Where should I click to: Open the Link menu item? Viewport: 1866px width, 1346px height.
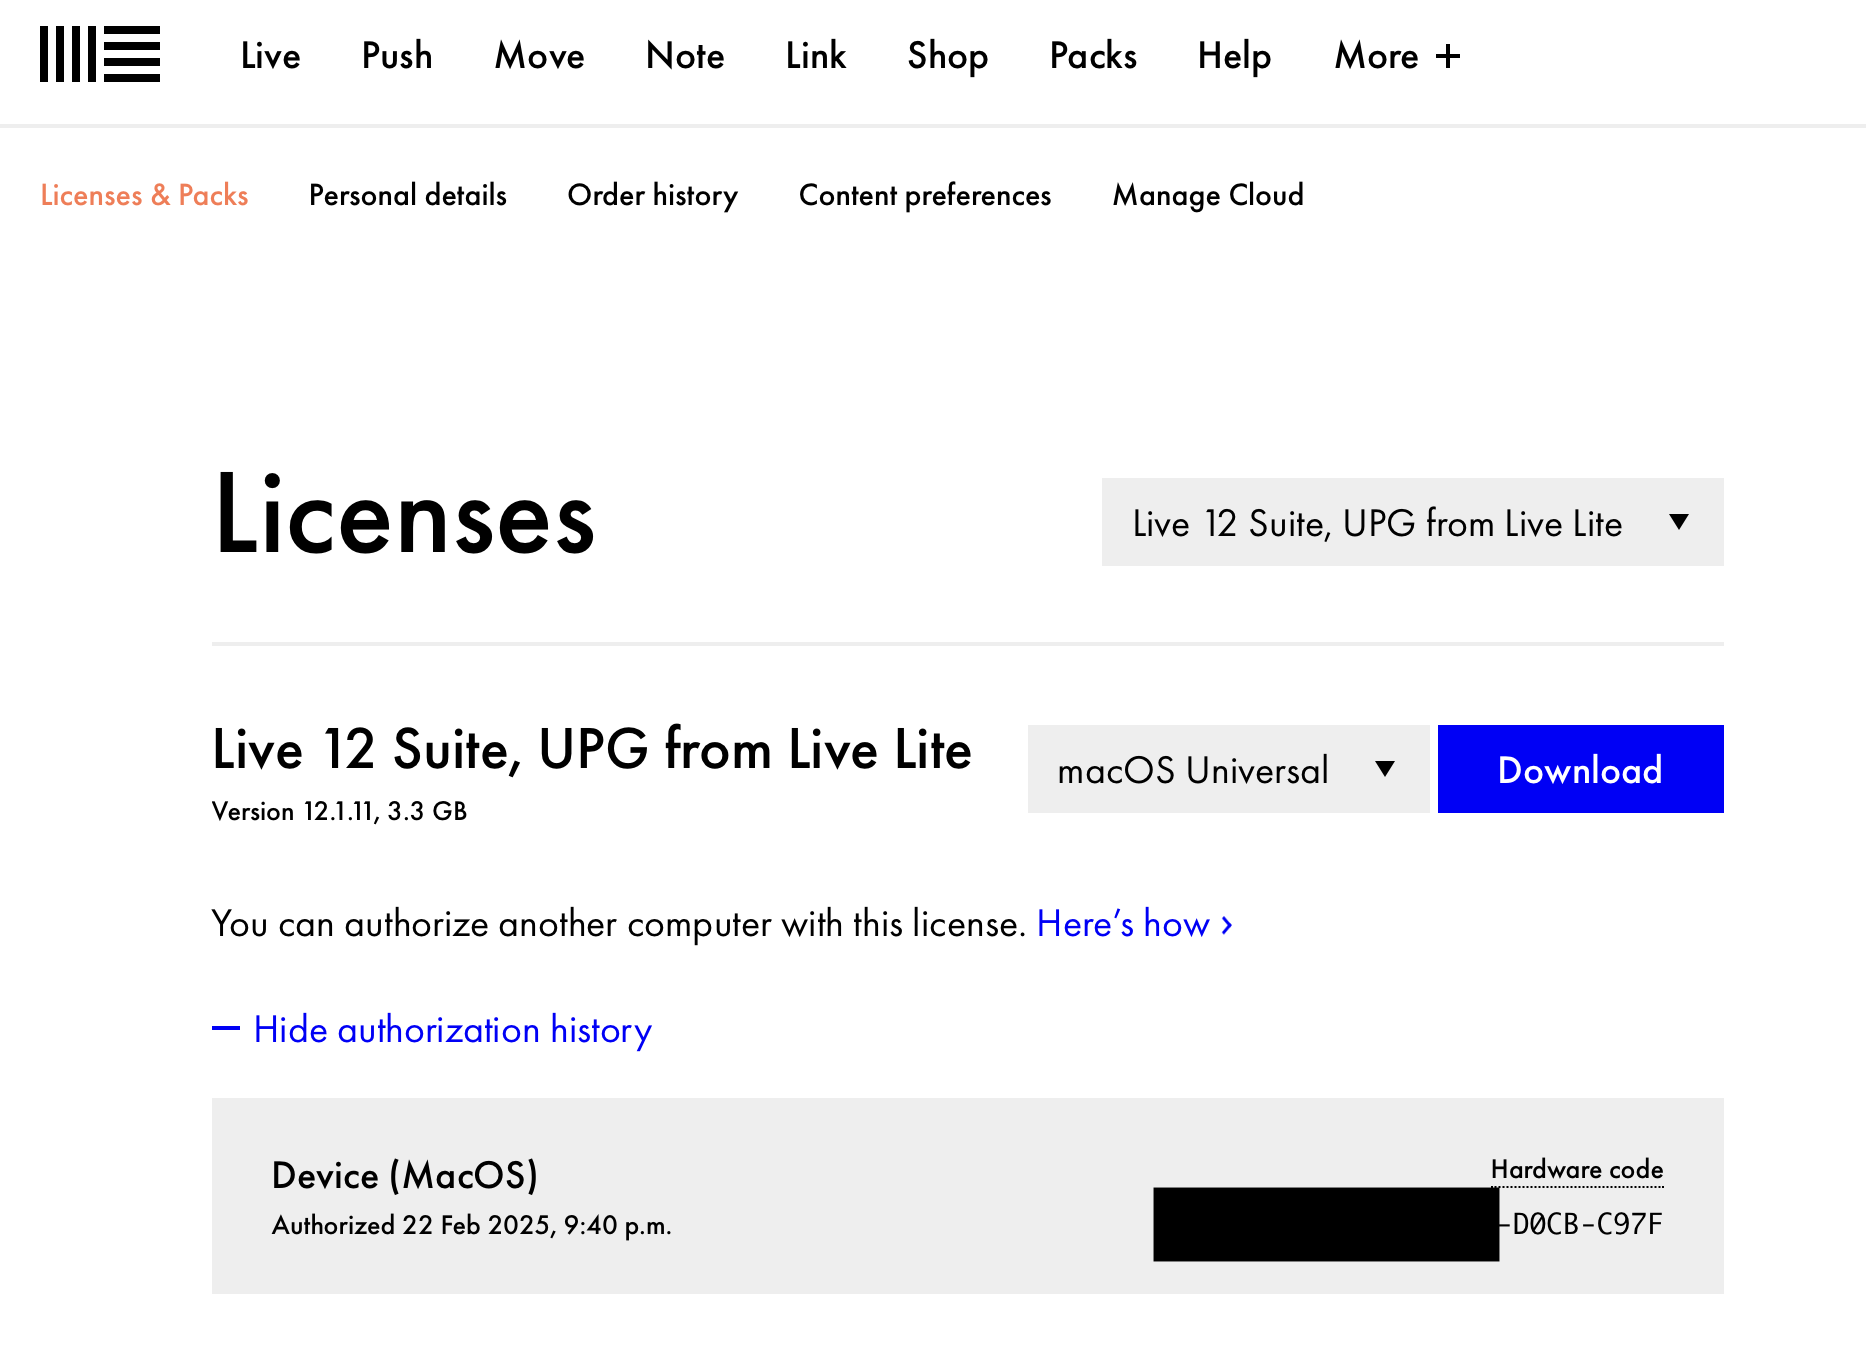tap(816, 56)
